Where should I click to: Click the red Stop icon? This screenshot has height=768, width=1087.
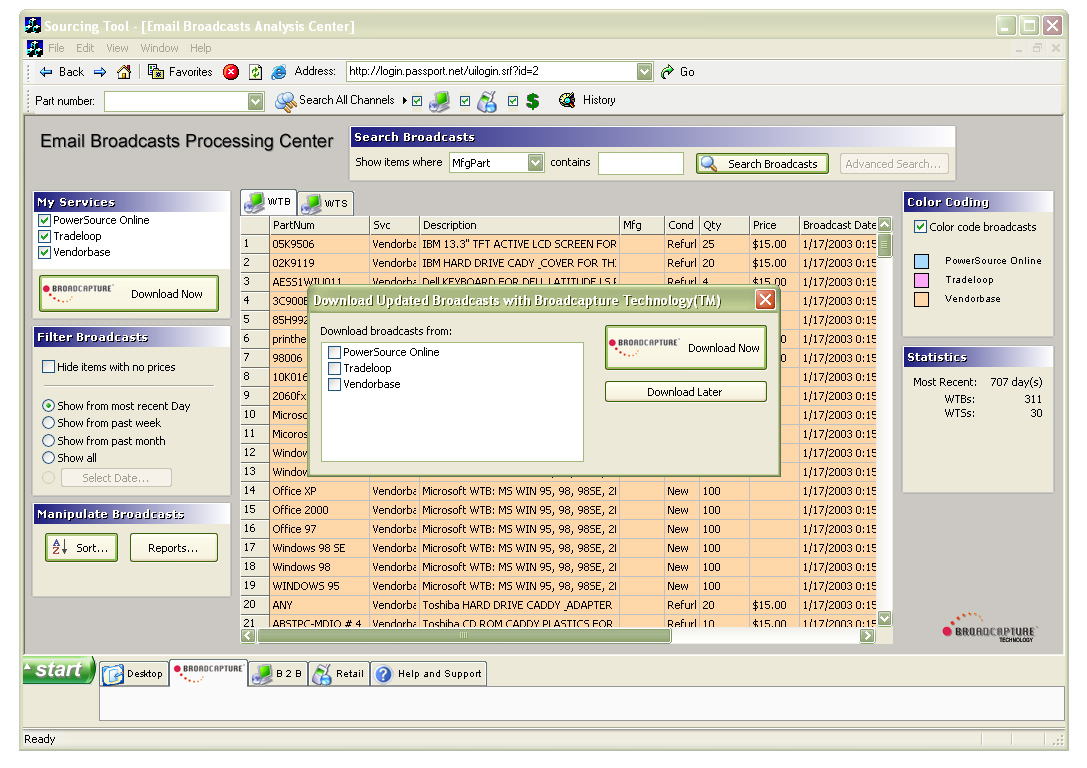(x=231, y=72)
